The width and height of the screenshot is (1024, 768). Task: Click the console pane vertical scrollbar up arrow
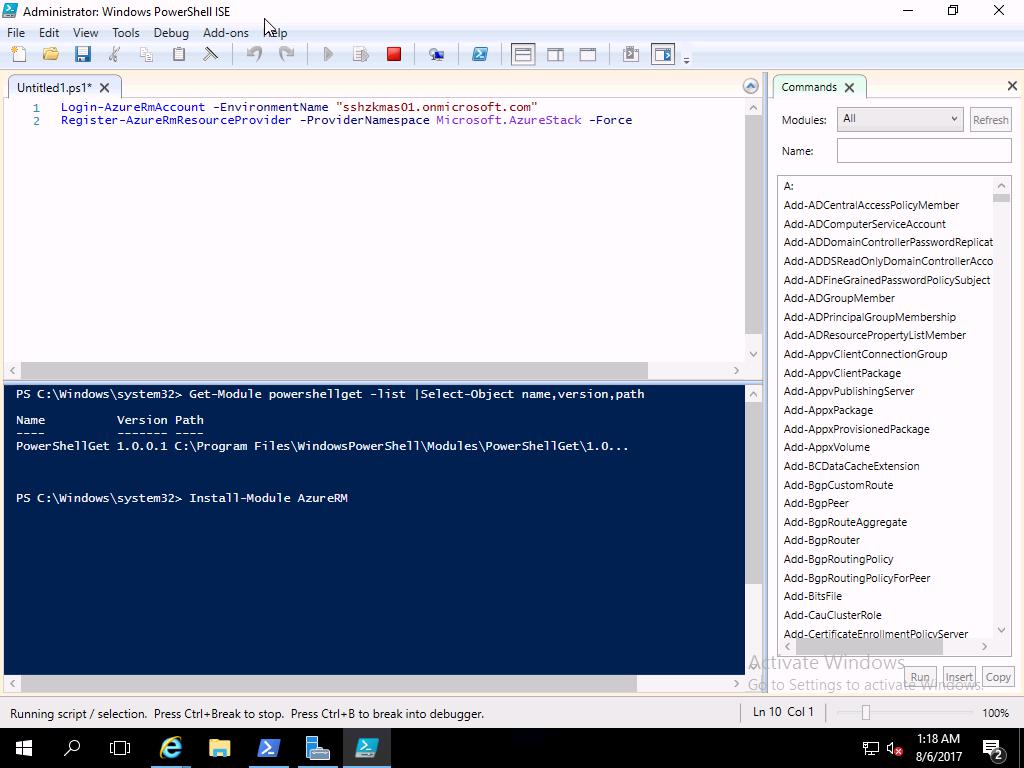pos(753,394)
